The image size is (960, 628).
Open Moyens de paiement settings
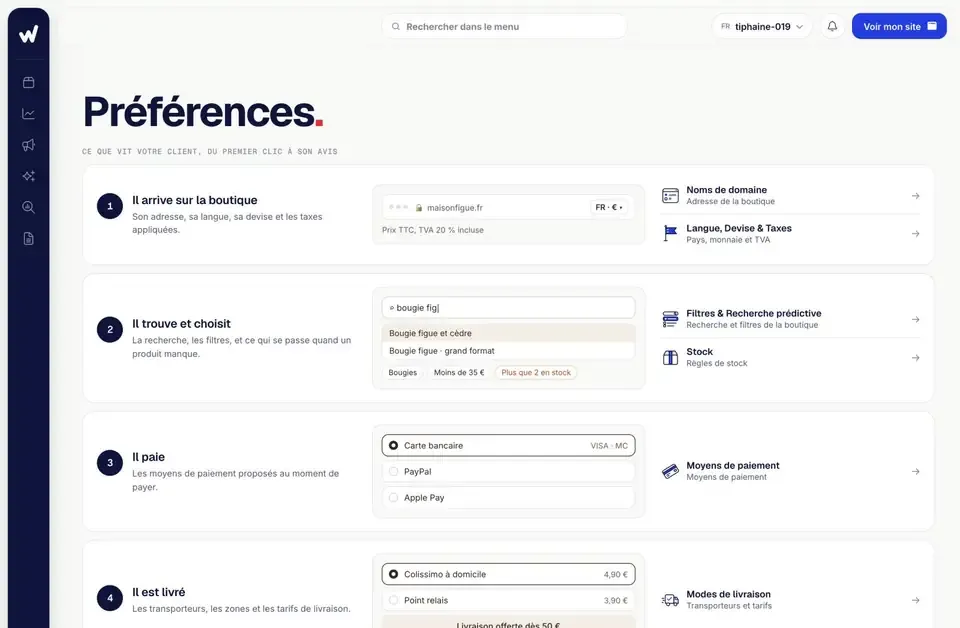coord(790,471)
